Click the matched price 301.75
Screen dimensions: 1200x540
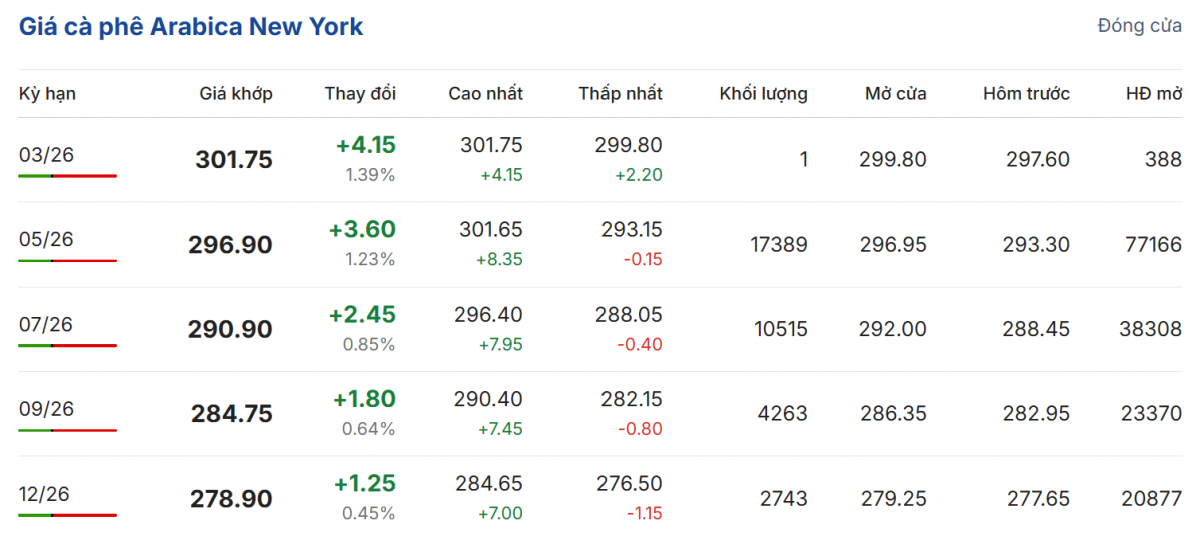tap(234, 160)
